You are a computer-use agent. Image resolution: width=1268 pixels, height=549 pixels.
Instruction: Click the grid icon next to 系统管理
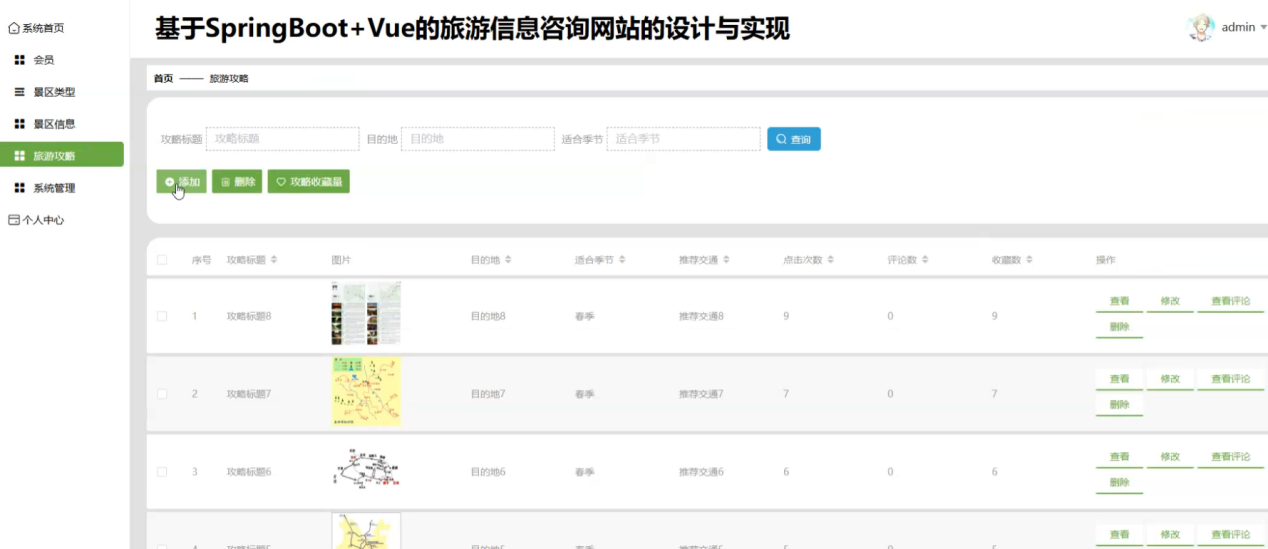(x=20, y=188)
